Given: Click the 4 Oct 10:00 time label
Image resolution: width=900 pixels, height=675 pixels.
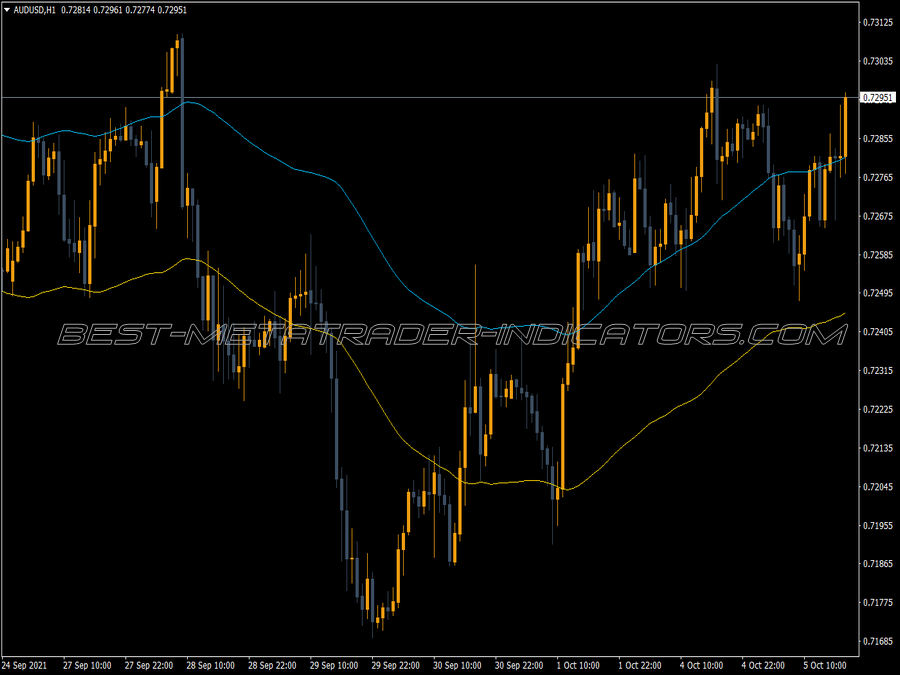Looking at the screenshot, I should 701,666.
